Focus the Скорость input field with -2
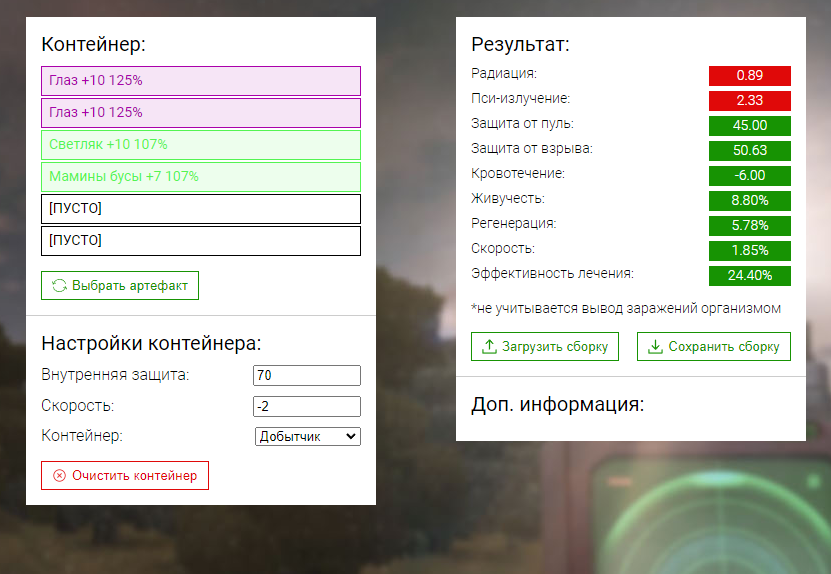Image resolution: width=831 pixels, height=574 pixels. click(x=307, y=407)
